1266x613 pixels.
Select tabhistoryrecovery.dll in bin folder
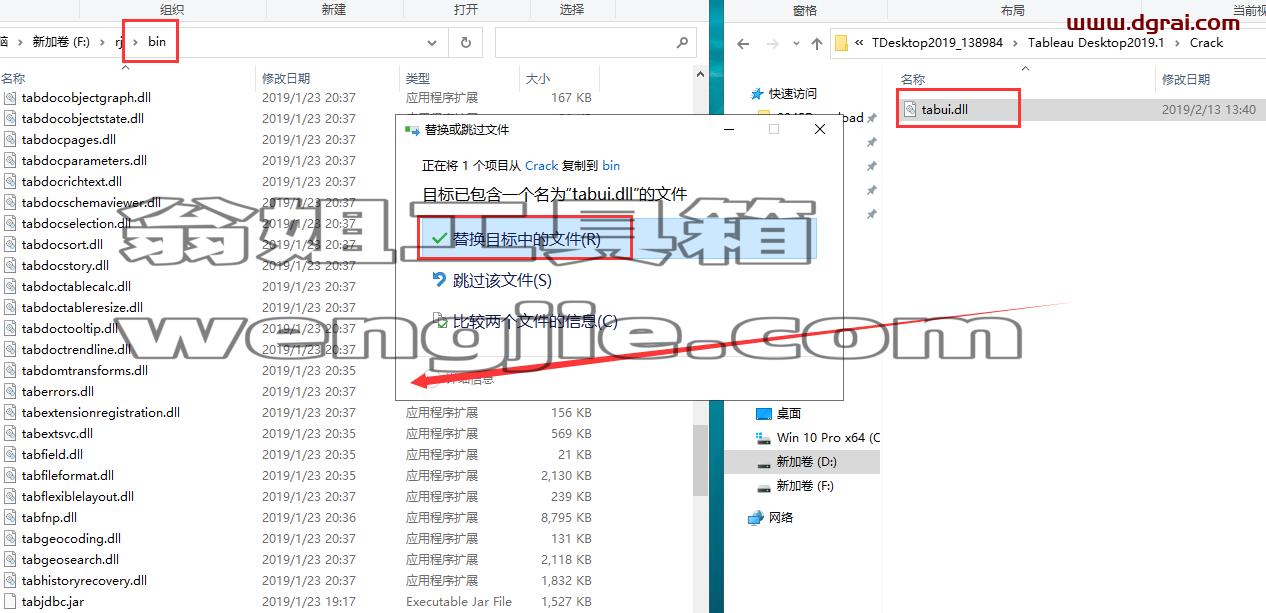tap(84, 581)
